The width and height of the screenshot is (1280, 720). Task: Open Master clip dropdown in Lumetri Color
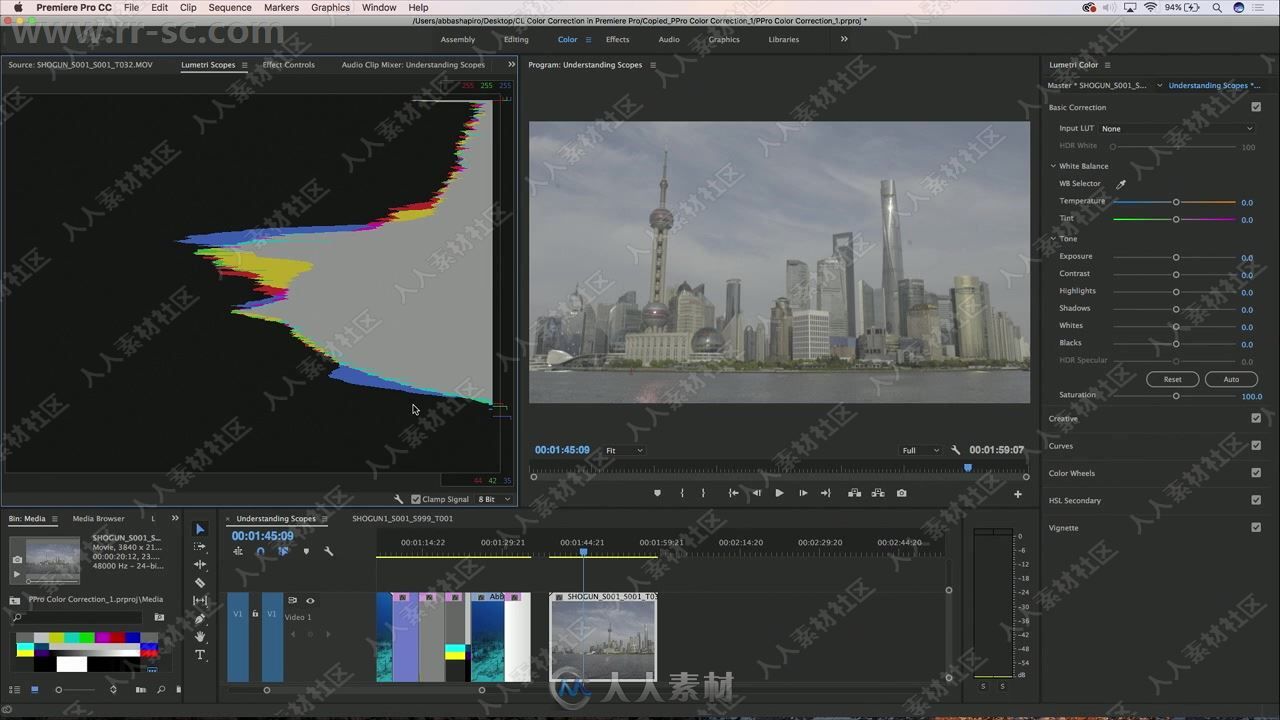[1159, 86]
